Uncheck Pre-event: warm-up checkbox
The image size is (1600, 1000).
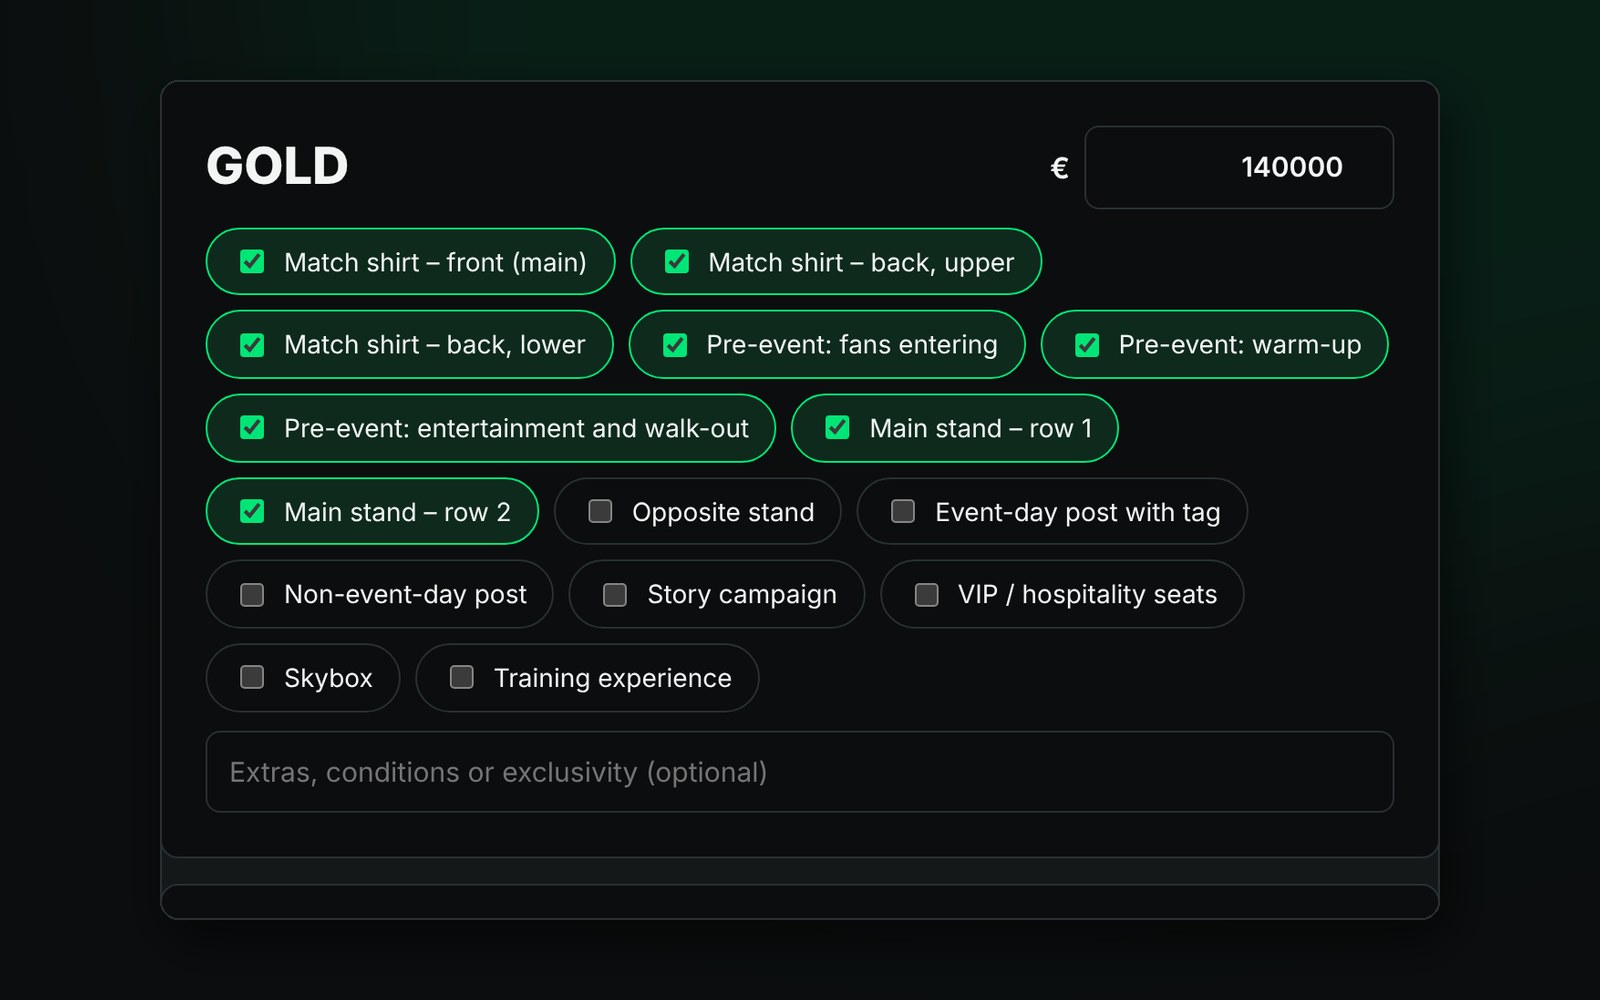1087,345
